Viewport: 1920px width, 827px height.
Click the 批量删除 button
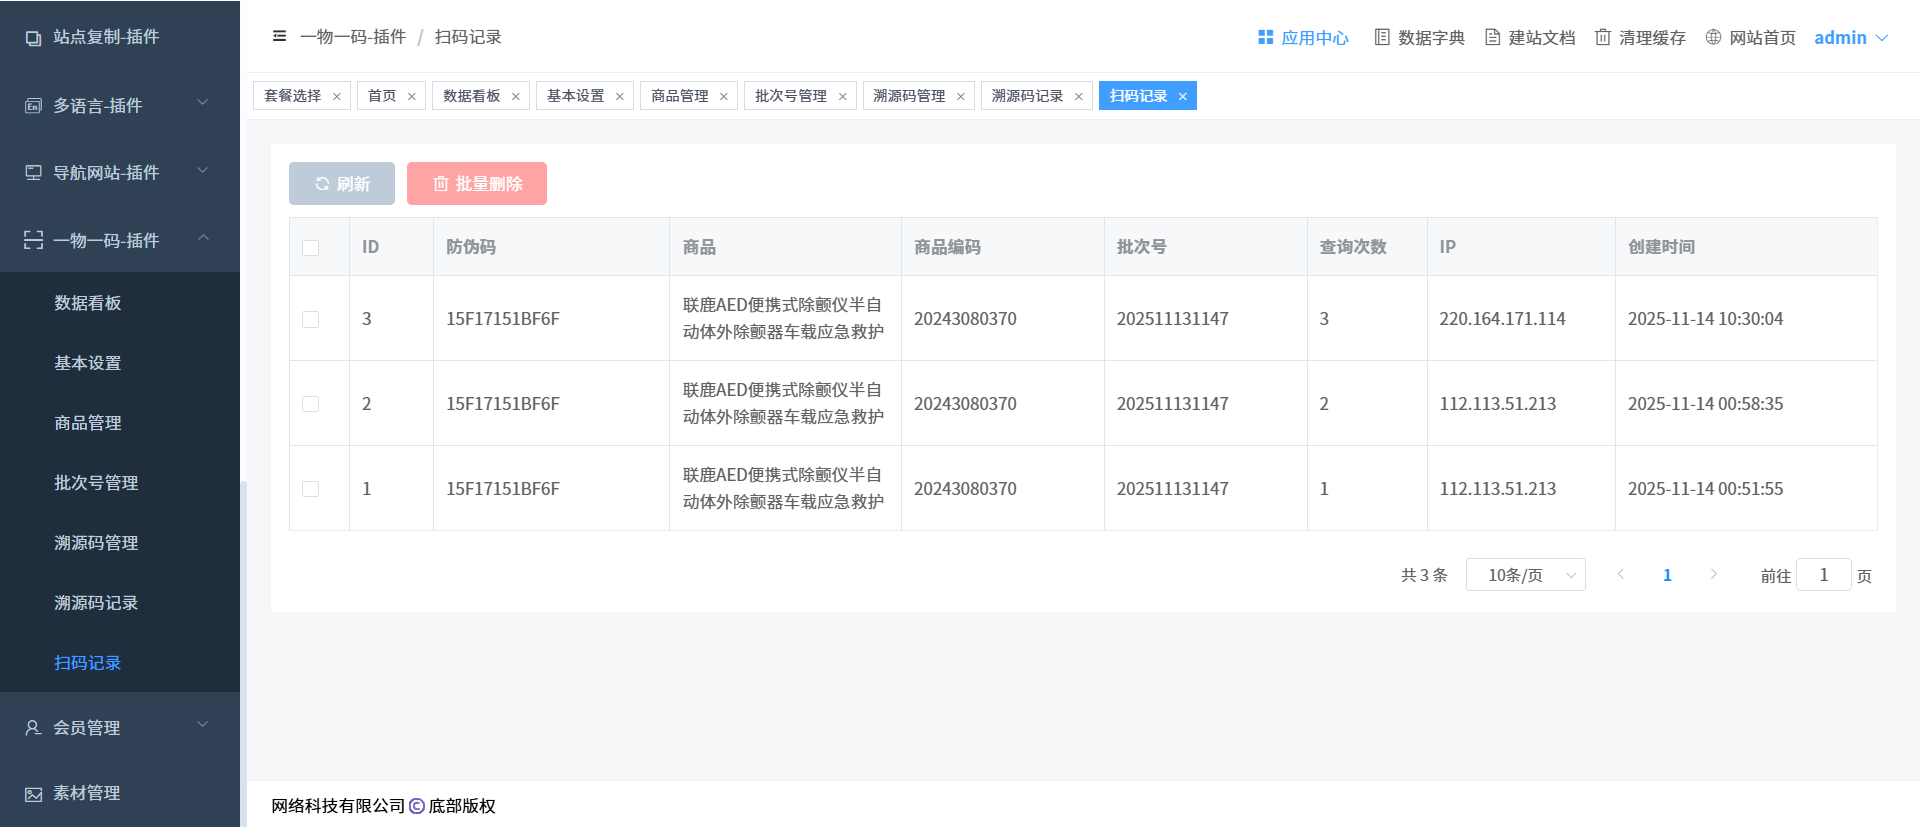click(477, 184)
